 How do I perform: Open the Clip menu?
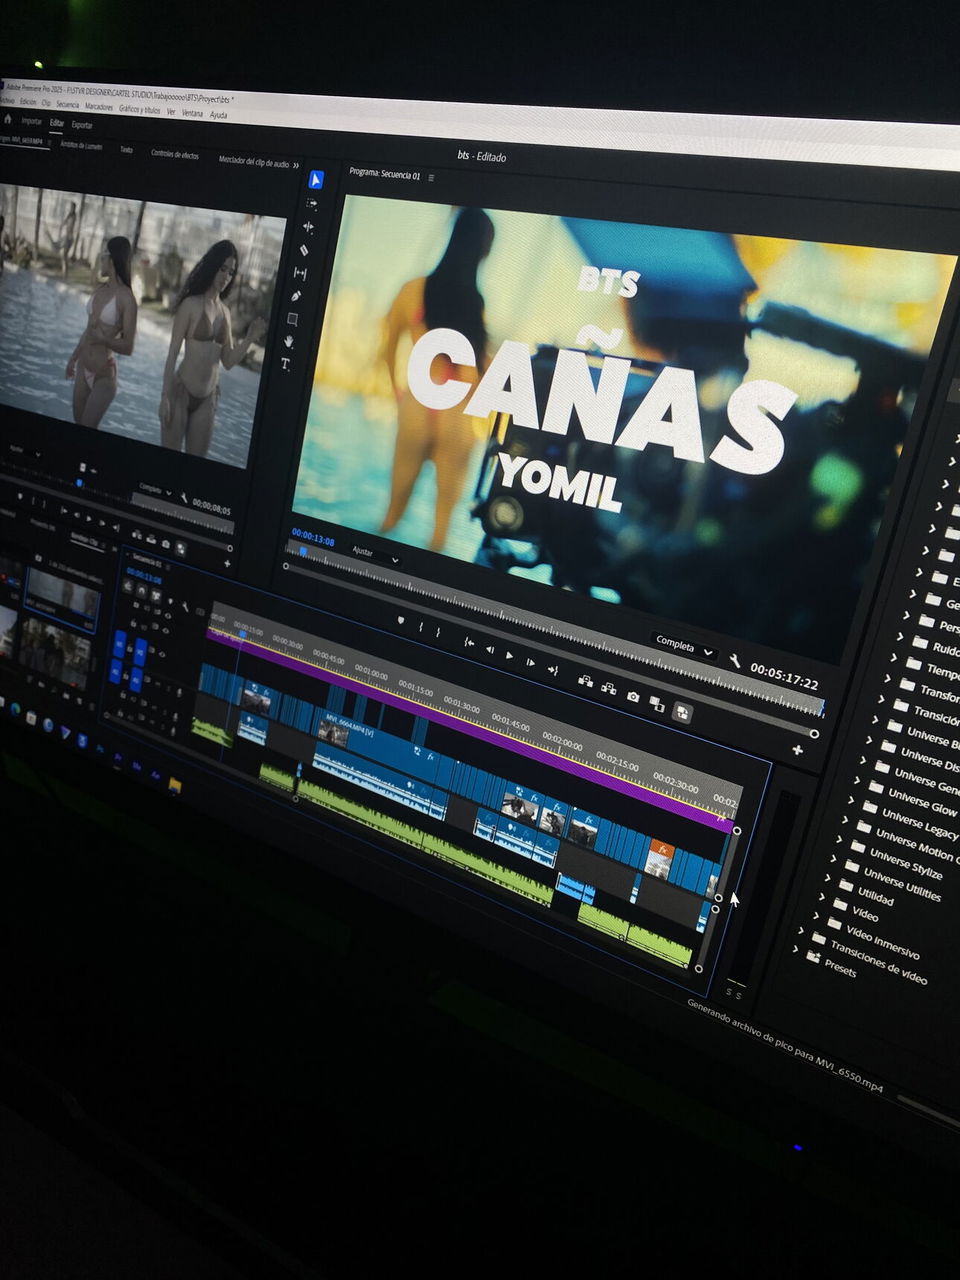[x=46, y=103]
